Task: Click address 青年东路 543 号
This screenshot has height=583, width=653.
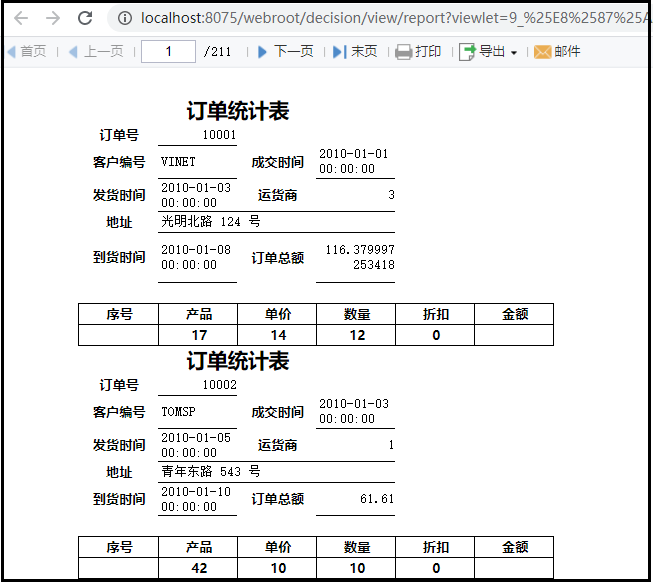Action: (x=211, y=471)
